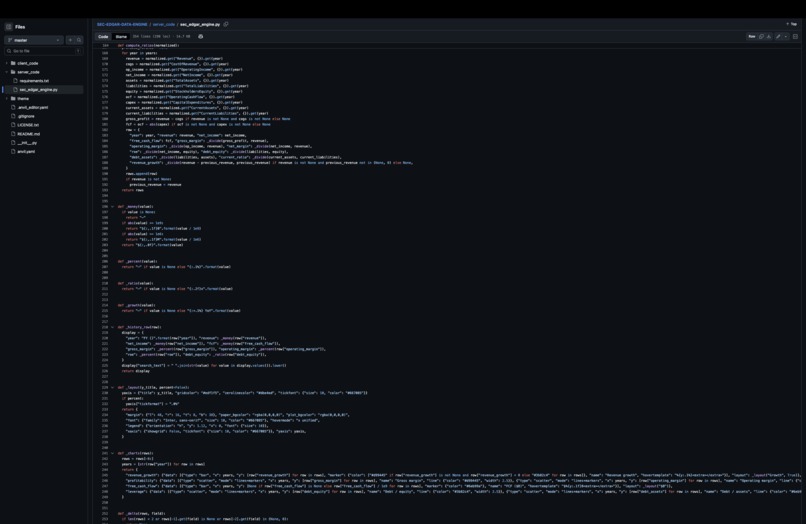Click the 'def _ratio(value)' code line
The image size is (806, 524).
pos(135,283)
